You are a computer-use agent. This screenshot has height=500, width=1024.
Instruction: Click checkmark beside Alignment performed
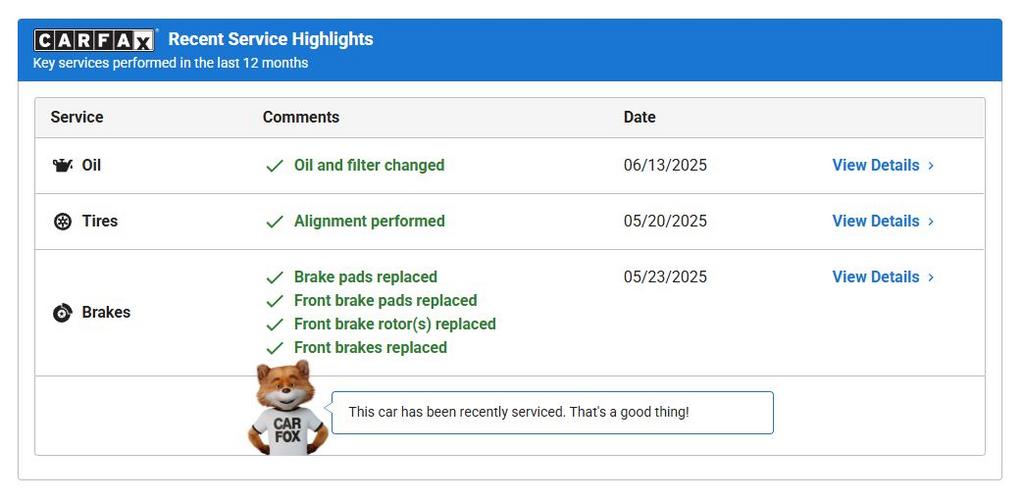click(x=275, y=222)
